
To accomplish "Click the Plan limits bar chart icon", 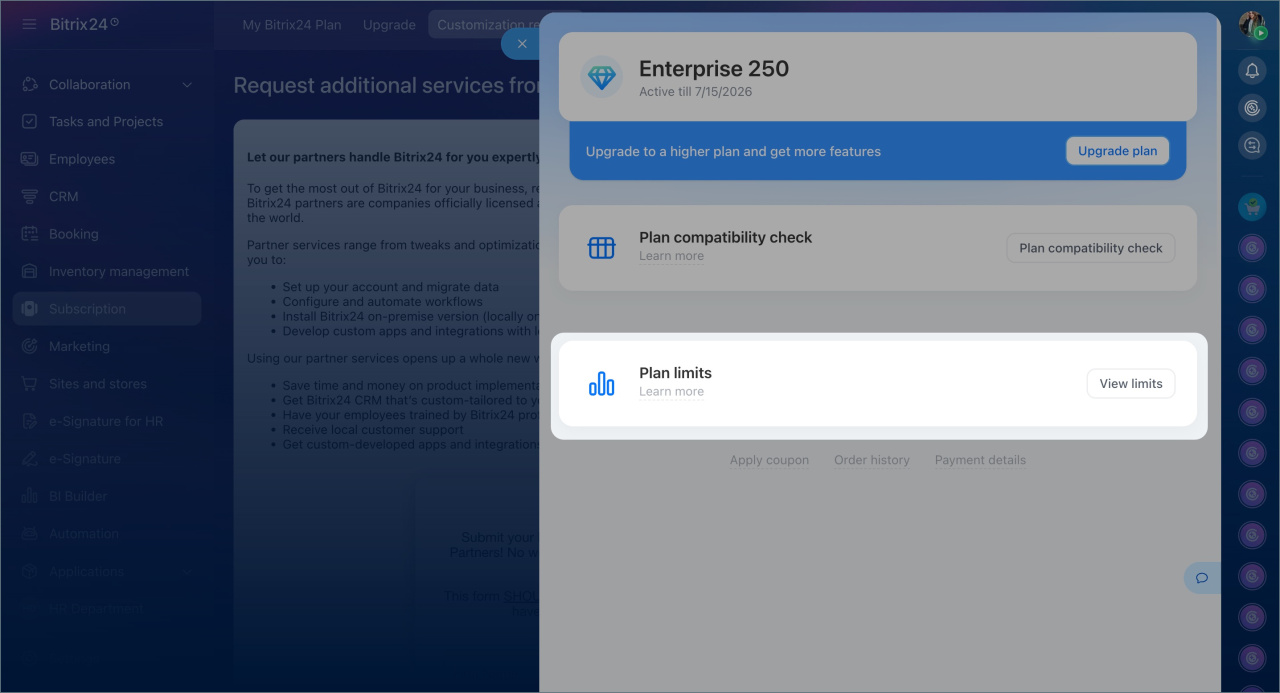I will 601,384.
